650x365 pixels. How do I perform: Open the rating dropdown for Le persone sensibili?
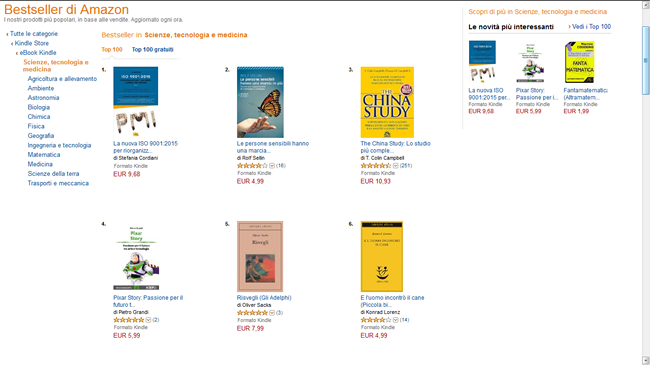[272, 165]
